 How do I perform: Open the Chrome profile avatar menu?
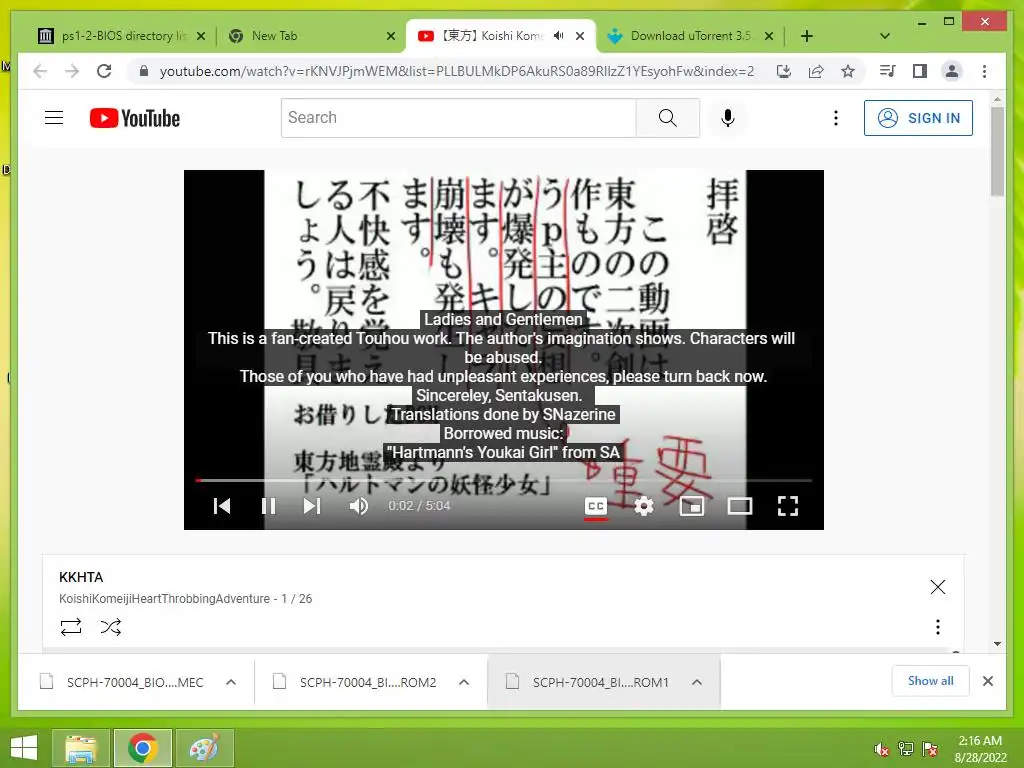[952, 71]
